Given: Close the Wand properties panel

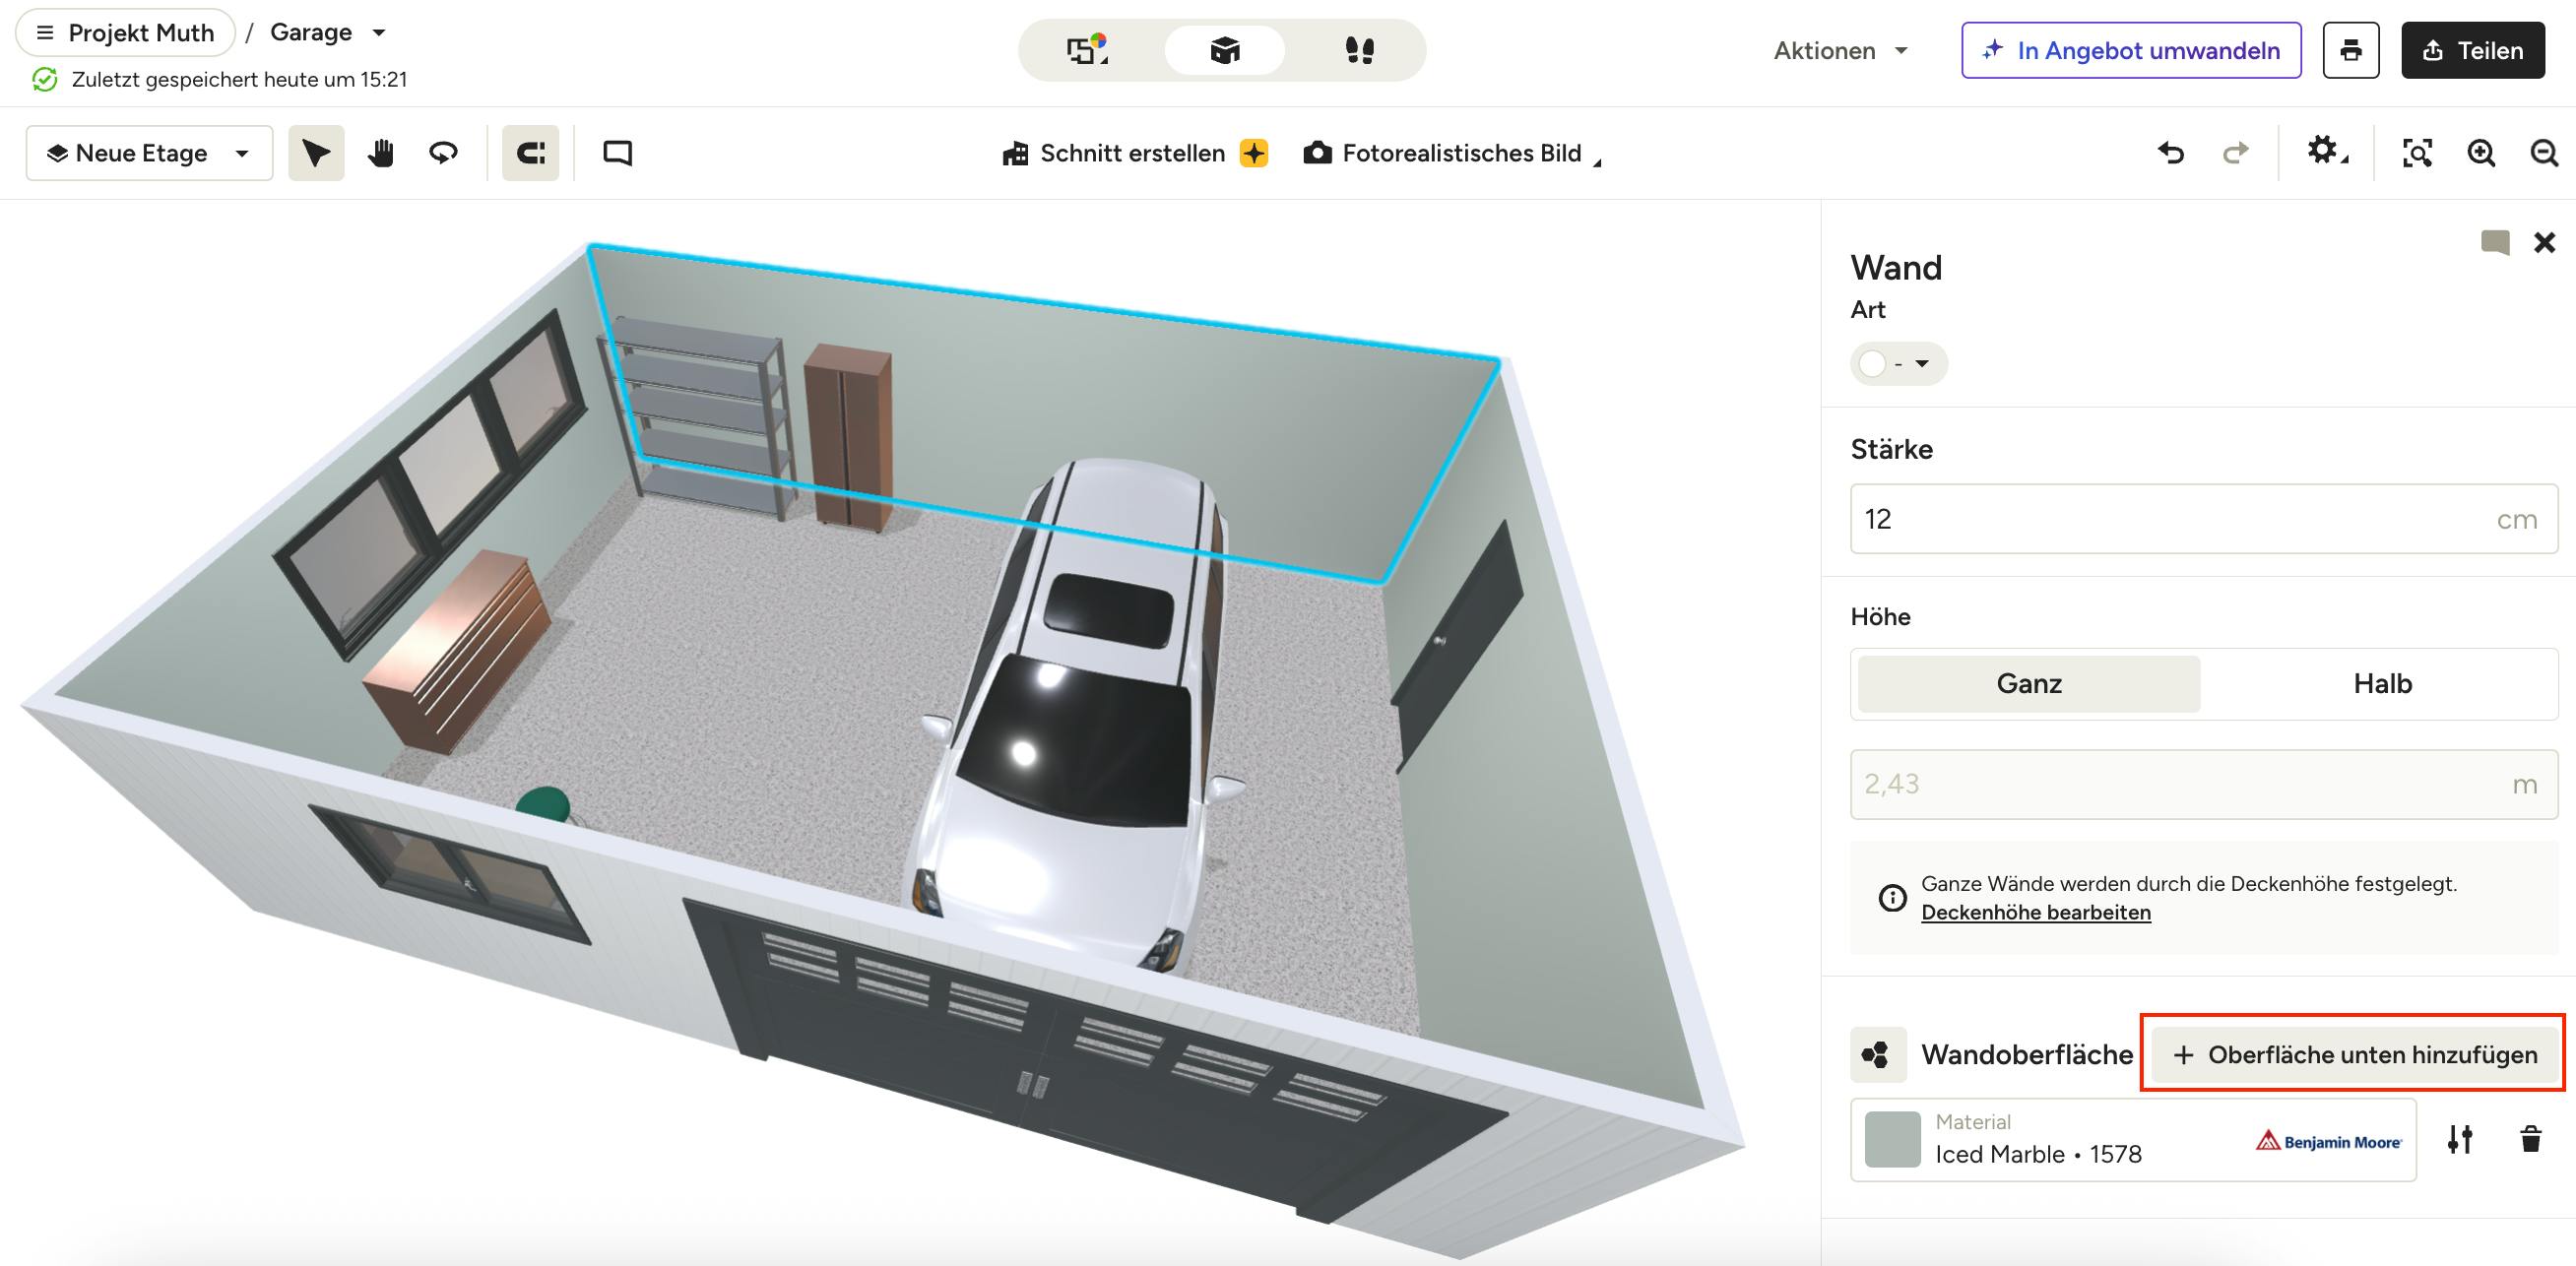Looking at the screenshot, I should (x=2545, y=242).
